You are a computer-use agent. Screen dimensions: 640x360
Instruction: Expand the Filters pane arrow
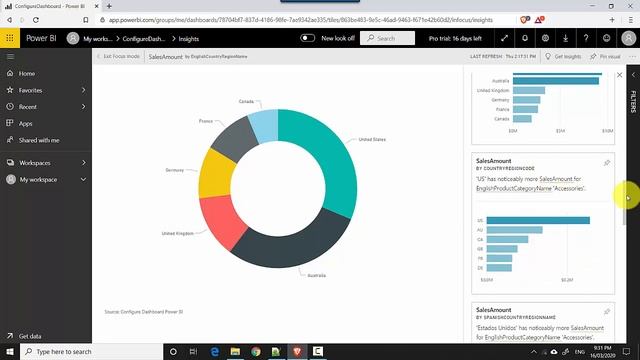click(x=633, y=75)
